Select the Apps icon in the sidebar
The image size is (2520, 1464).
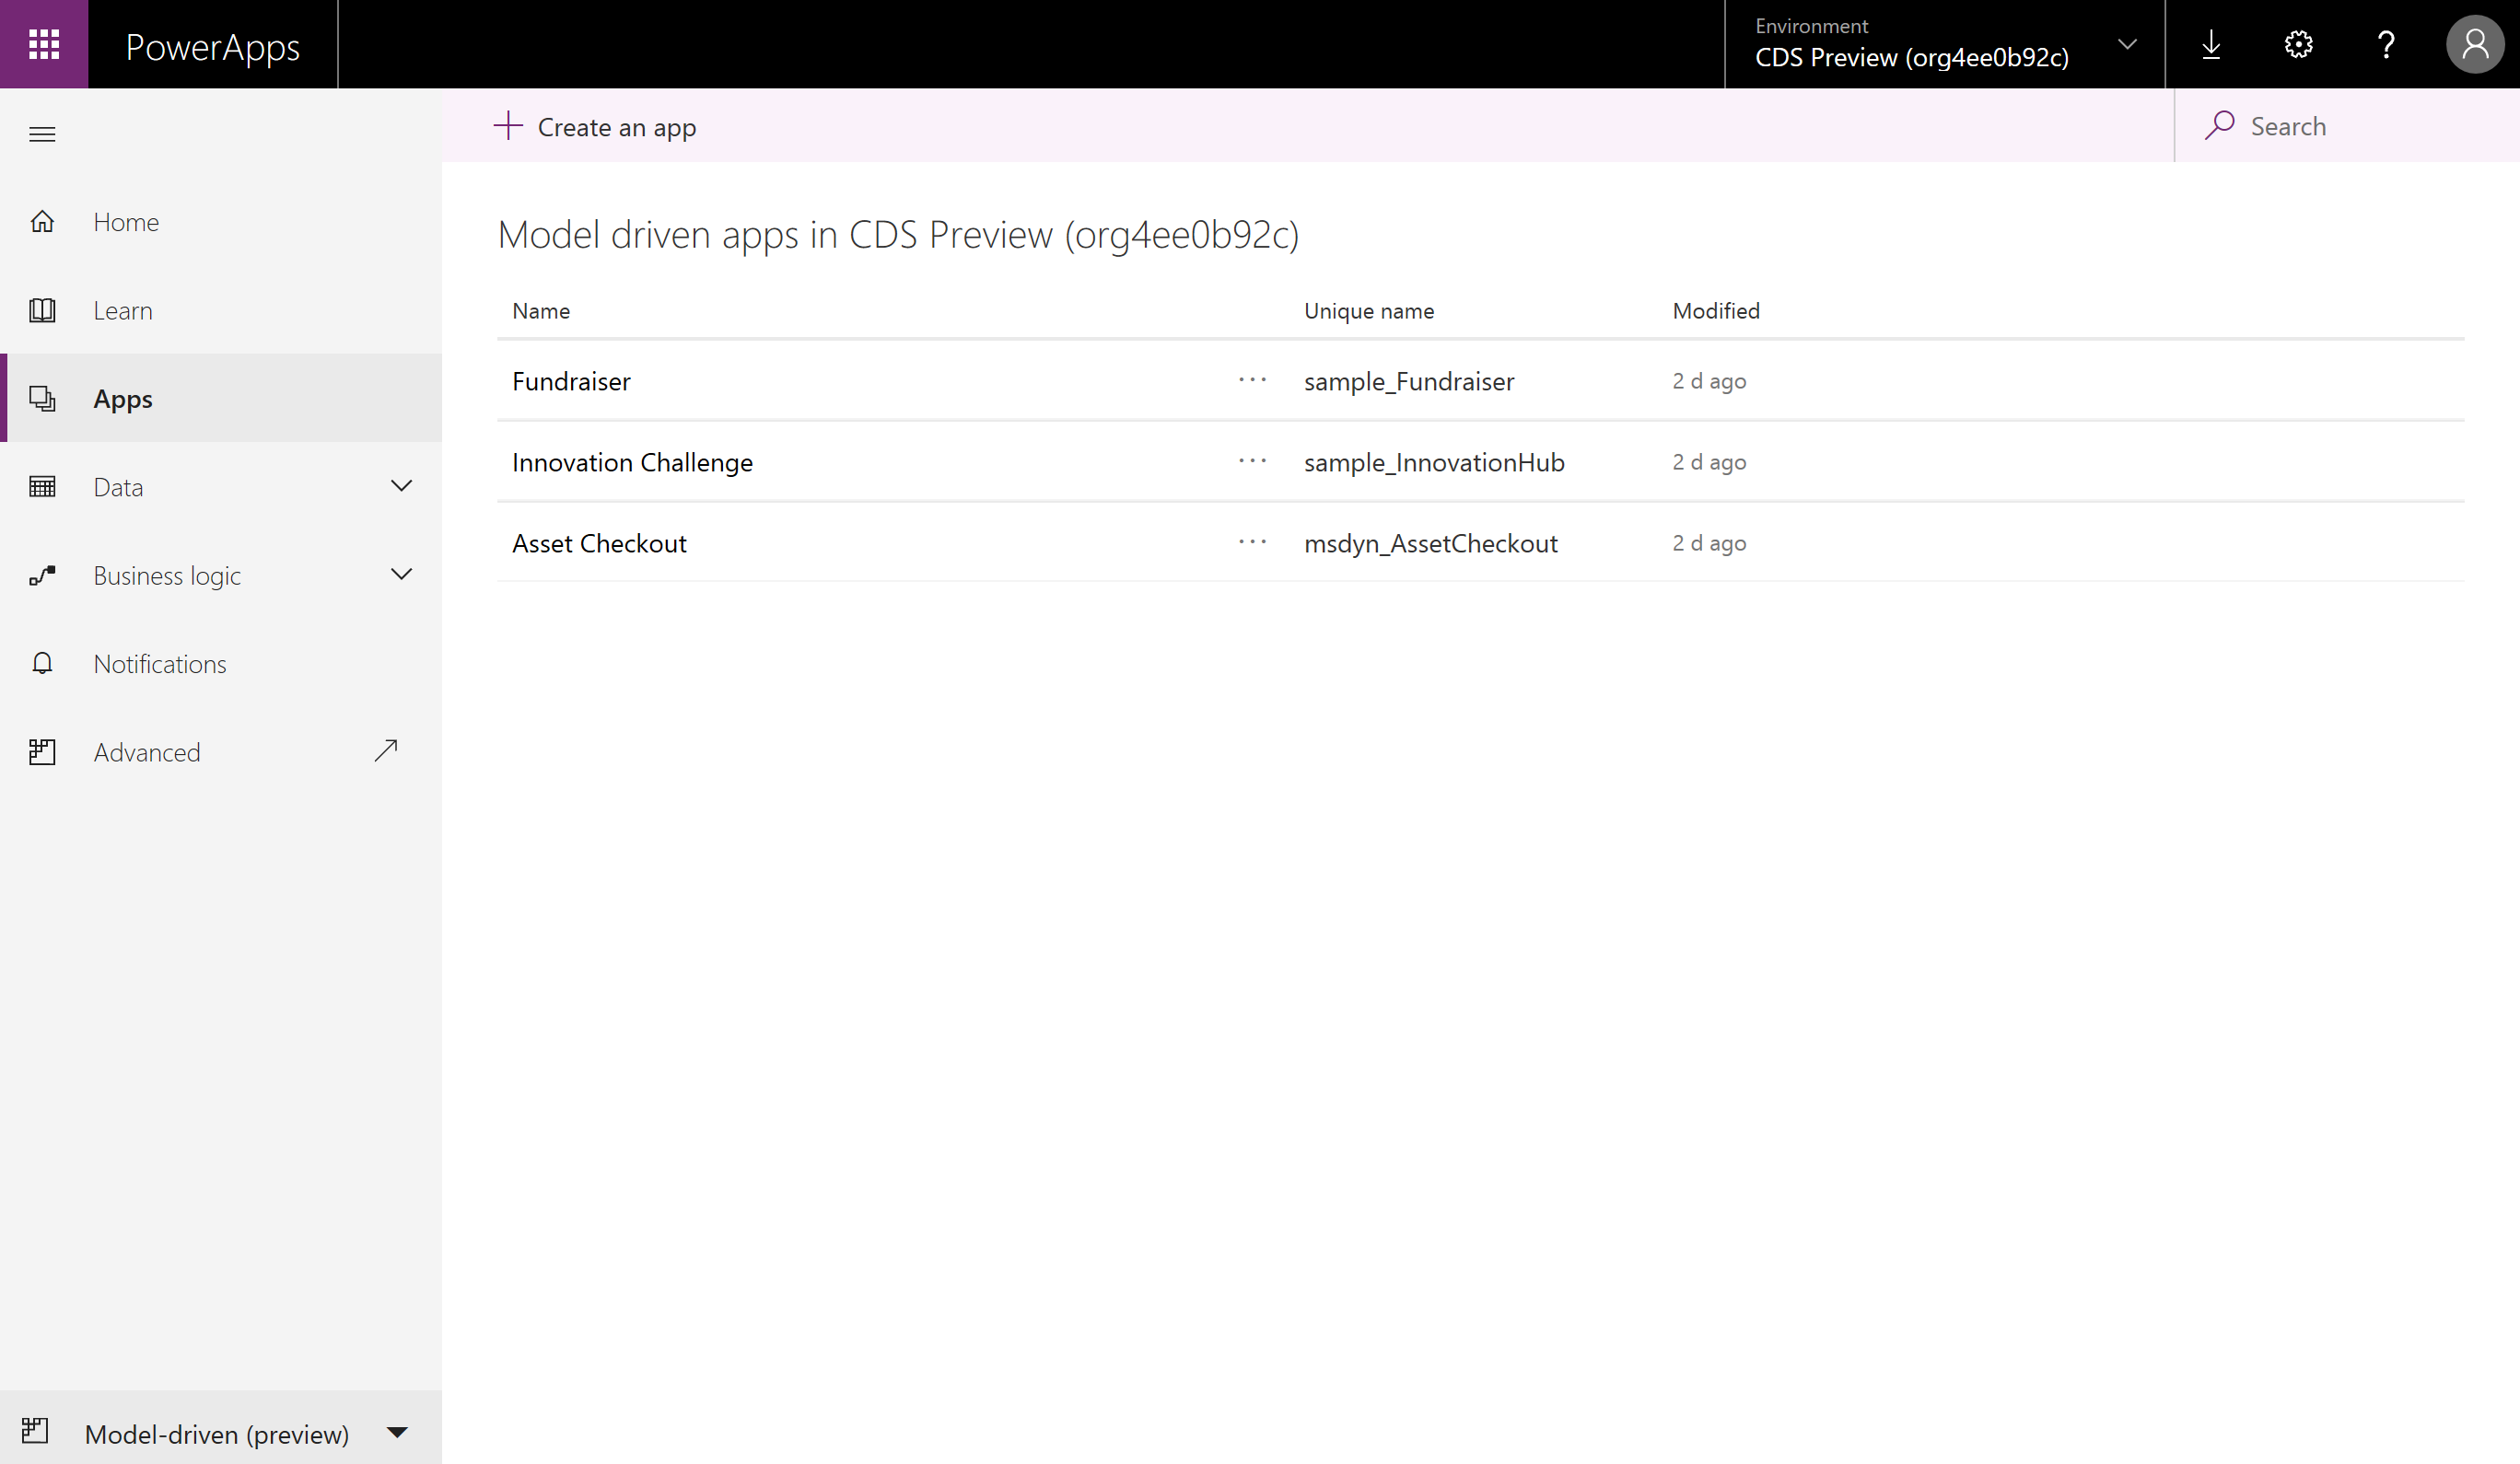[43, 398]
